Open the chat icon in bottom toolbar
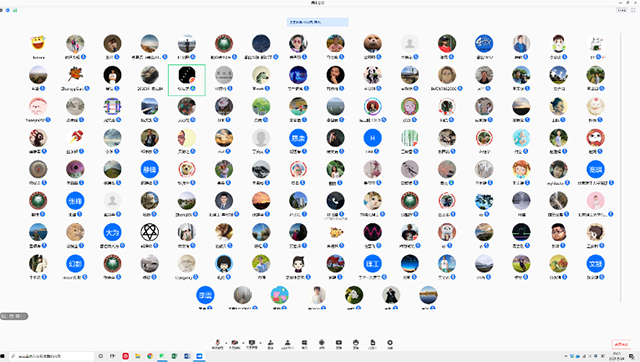The image size is (640, 362). click(x=304, y=344)
